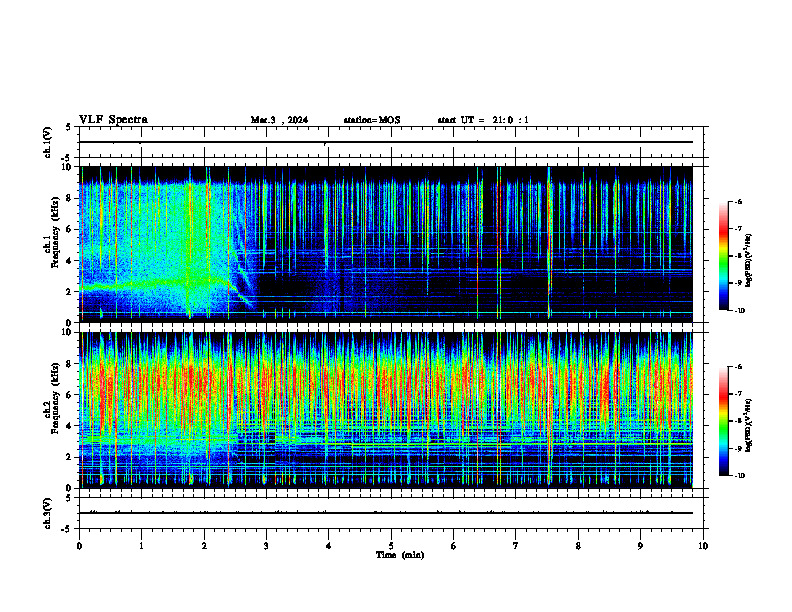Click the date text "Mar.3 , 2024"

coord(279,120)
